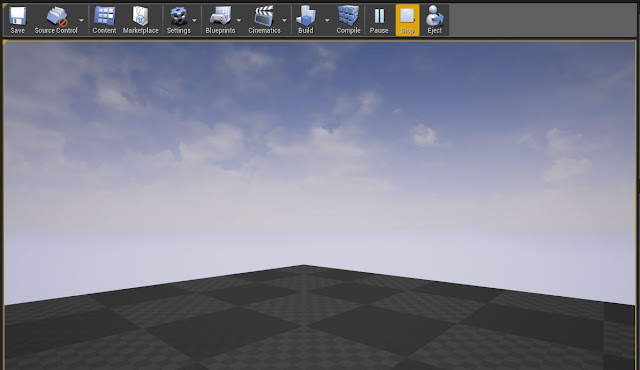Click the Save toolbar icon
This screenshot has width=640, height=370.
click(x=18, y=20)
